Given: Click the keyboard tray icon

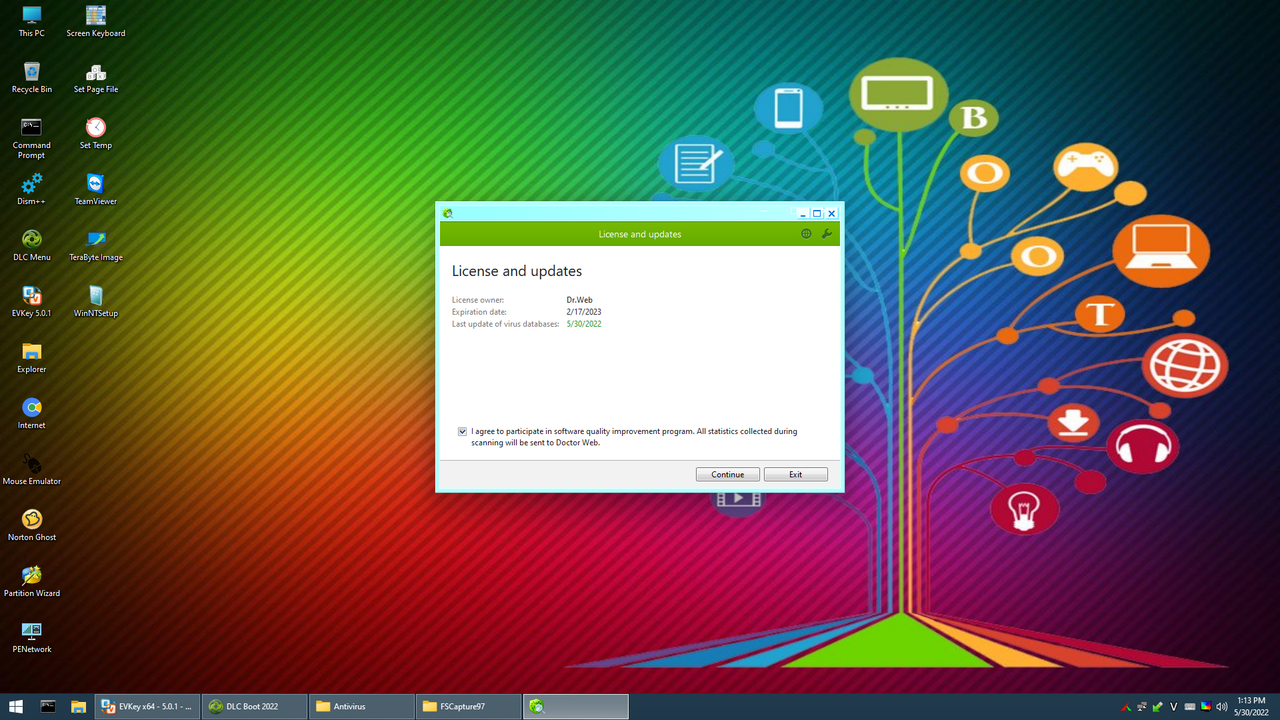Looking at the screenshot, I should (1190, 707).
